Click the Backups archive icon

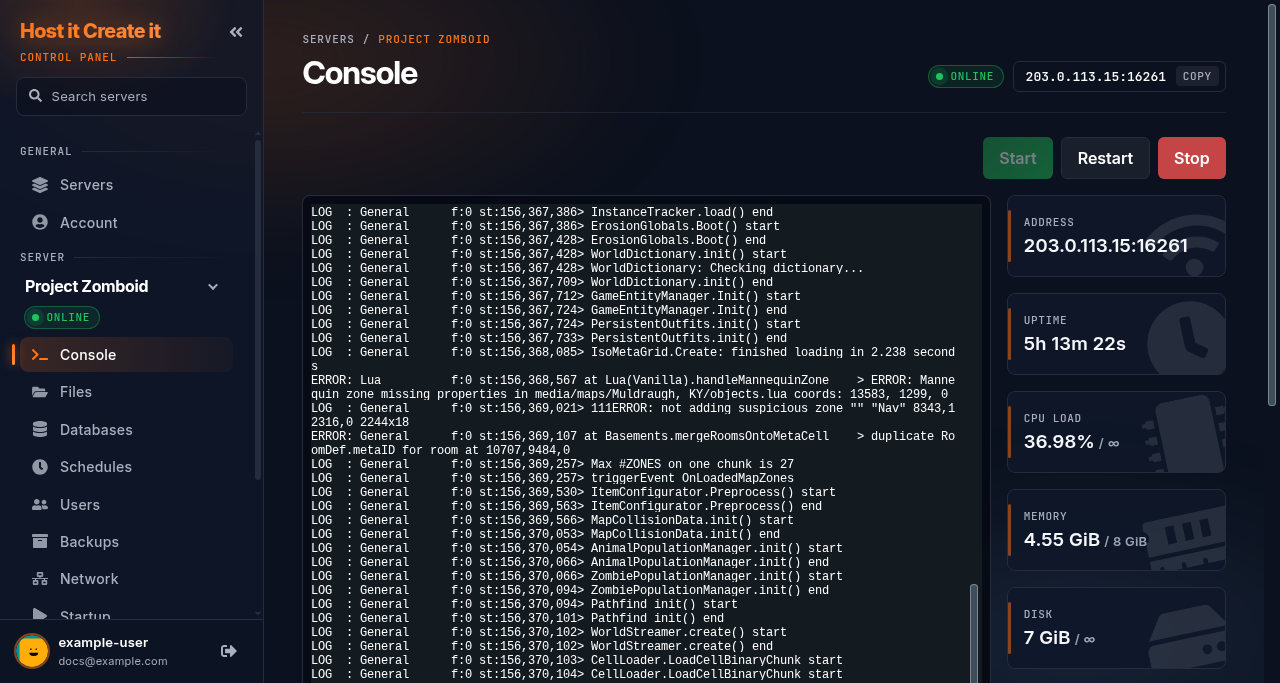pos(40,542)
